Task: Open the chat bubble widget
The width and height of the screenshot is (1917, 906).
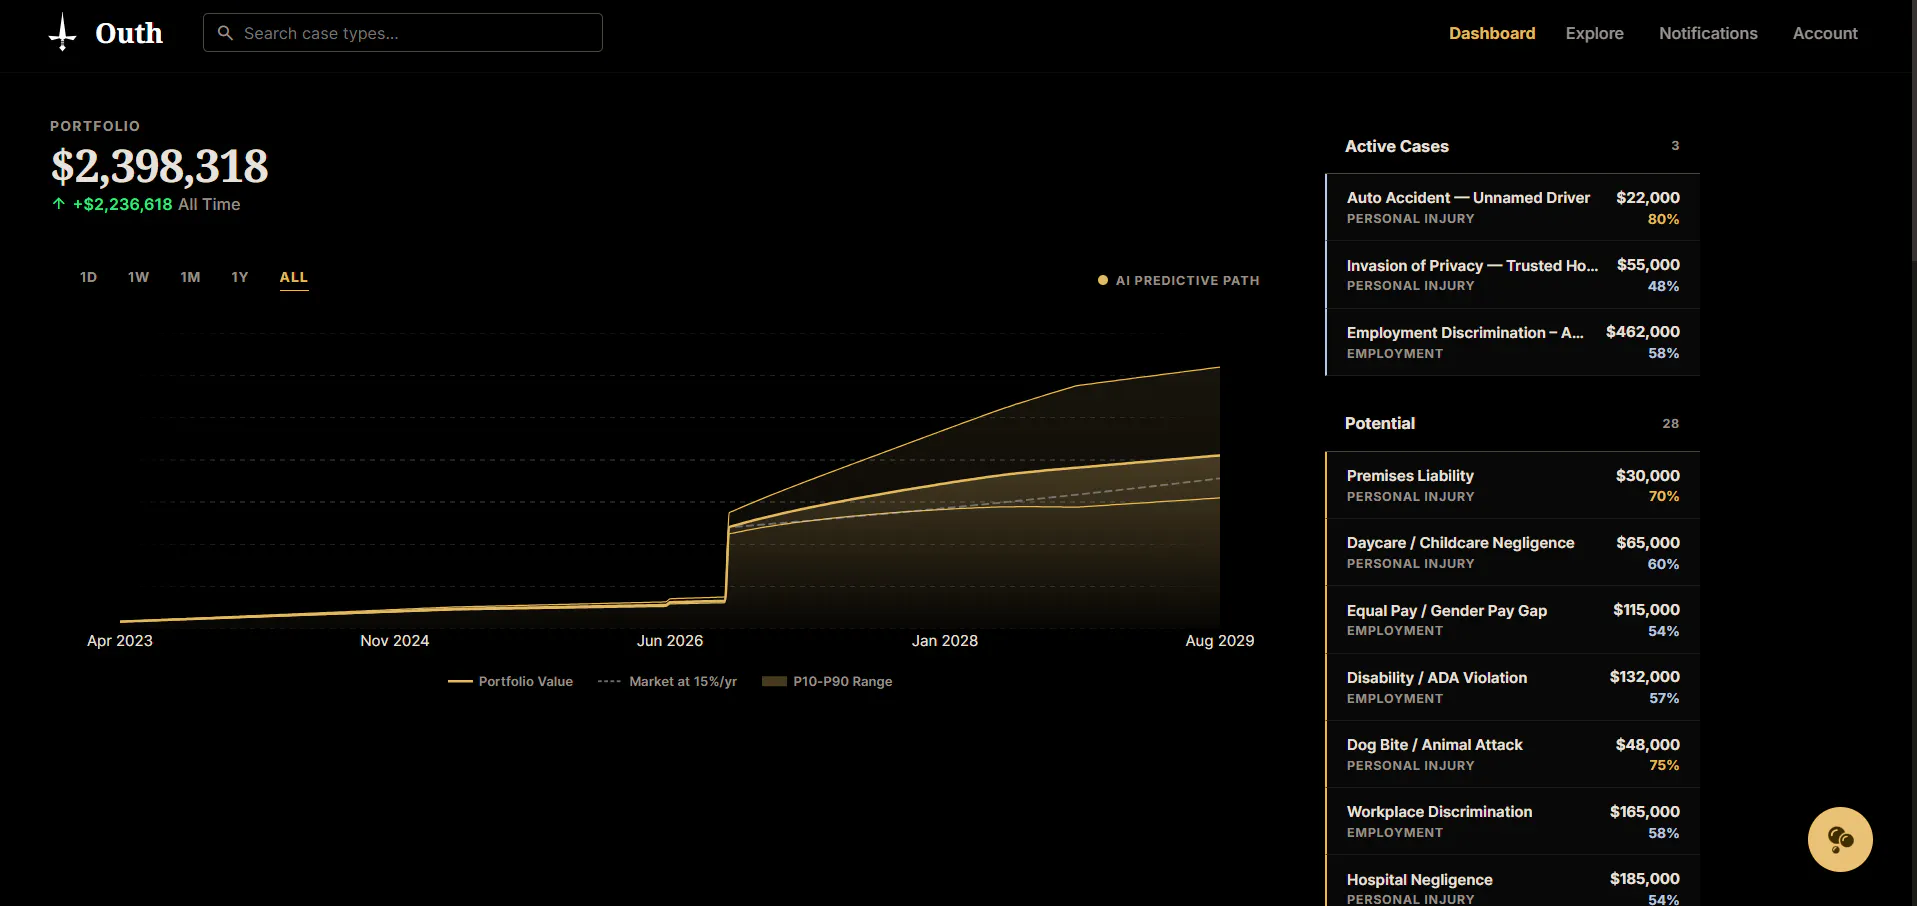Action: point(1840,839)
